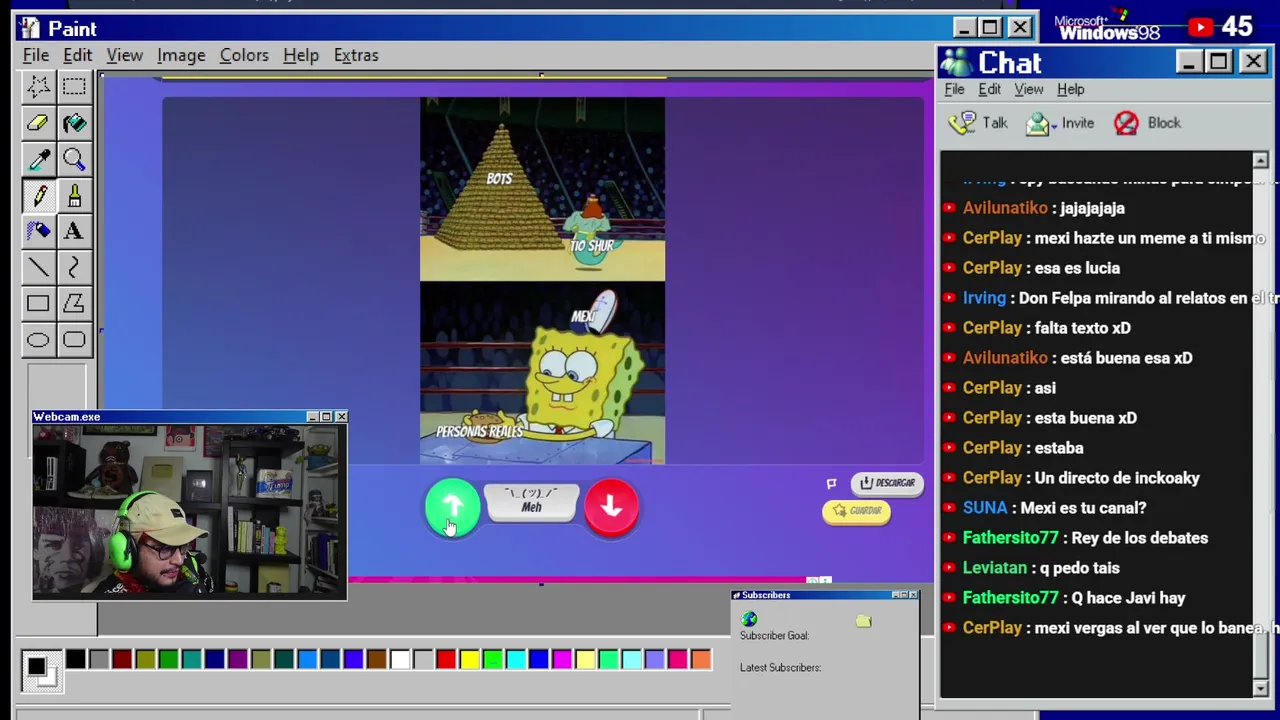The height and width of the screenshot is (720, 1280).
Task: Pick the yellow palette color
Action: pos(469,659)
